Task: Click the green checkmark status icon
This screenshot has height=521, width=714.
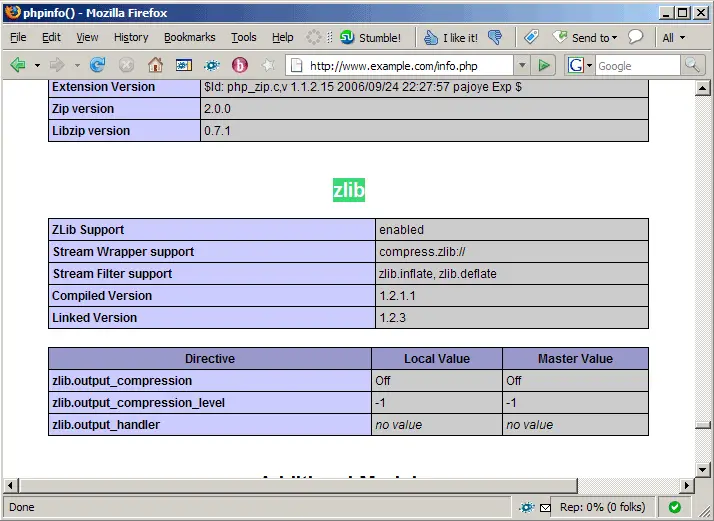Action: pos(675,507)
